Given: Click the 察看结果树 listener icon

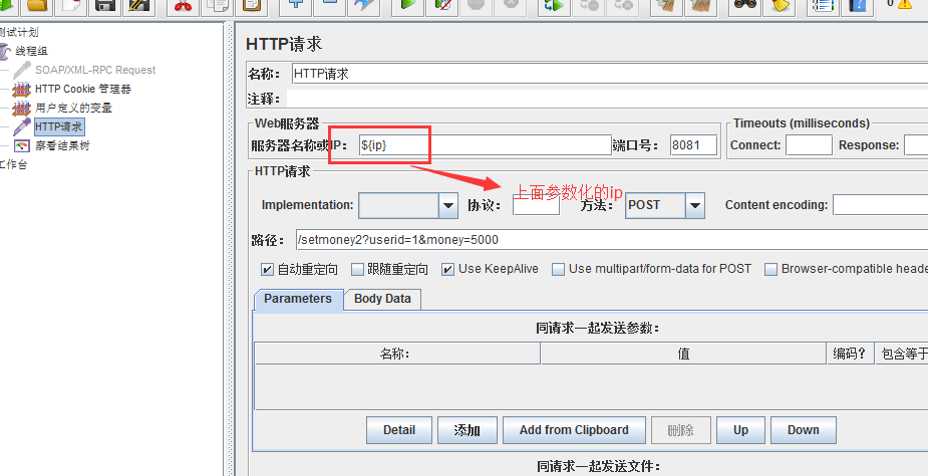Looking at the screenshot, I should click(22, 145).
